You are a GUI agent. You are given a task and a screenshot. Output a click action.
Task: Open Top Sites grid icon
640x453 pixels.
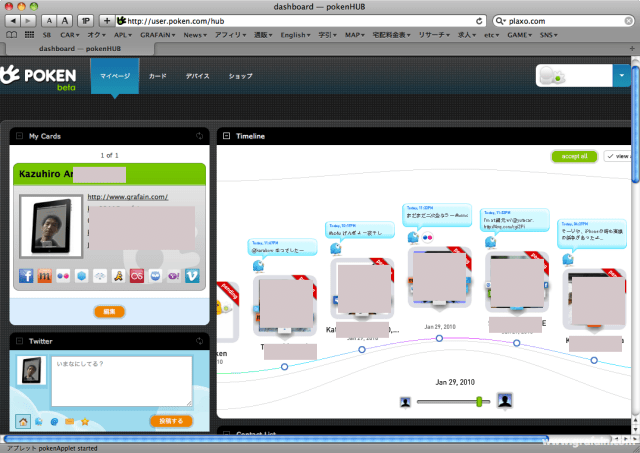click(29, 35)
